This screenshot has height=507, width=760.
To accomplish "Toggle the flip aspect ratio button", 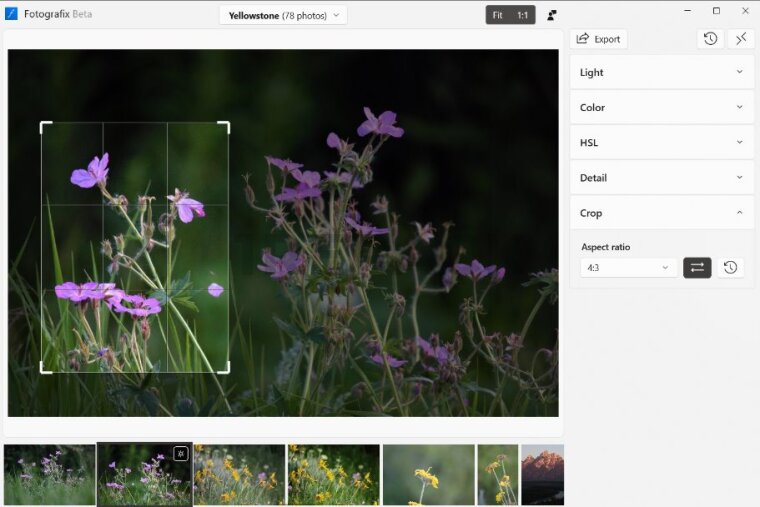I will [x=697, y=267].
